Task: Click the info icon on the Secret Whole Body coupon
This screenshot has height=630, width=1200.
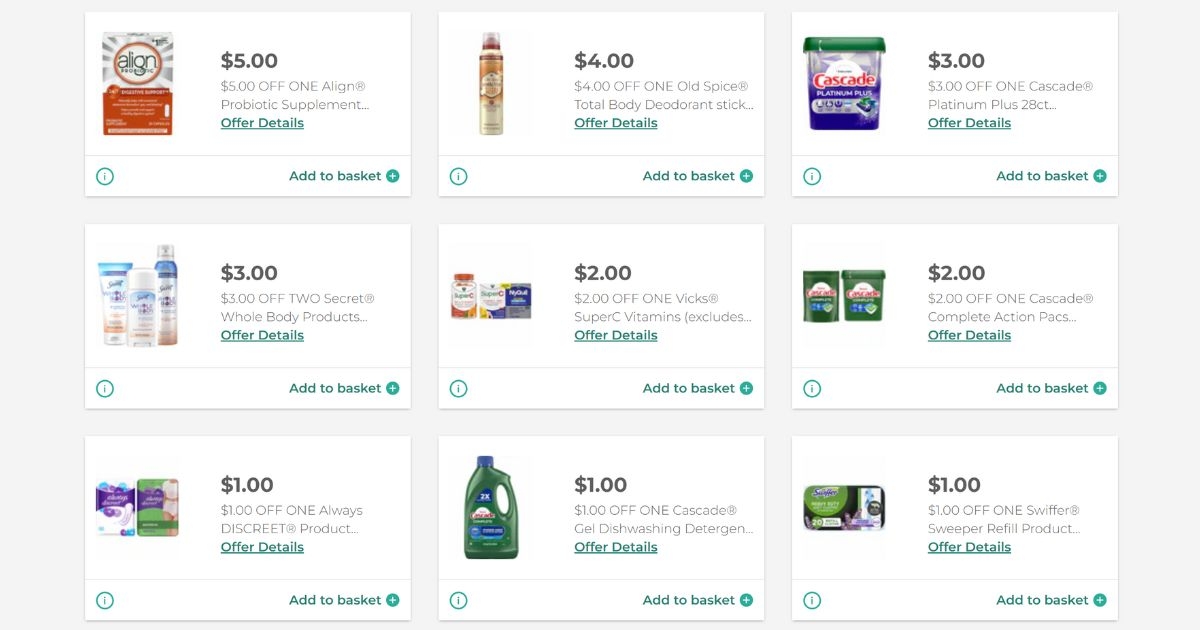Action: click(104, 388)
